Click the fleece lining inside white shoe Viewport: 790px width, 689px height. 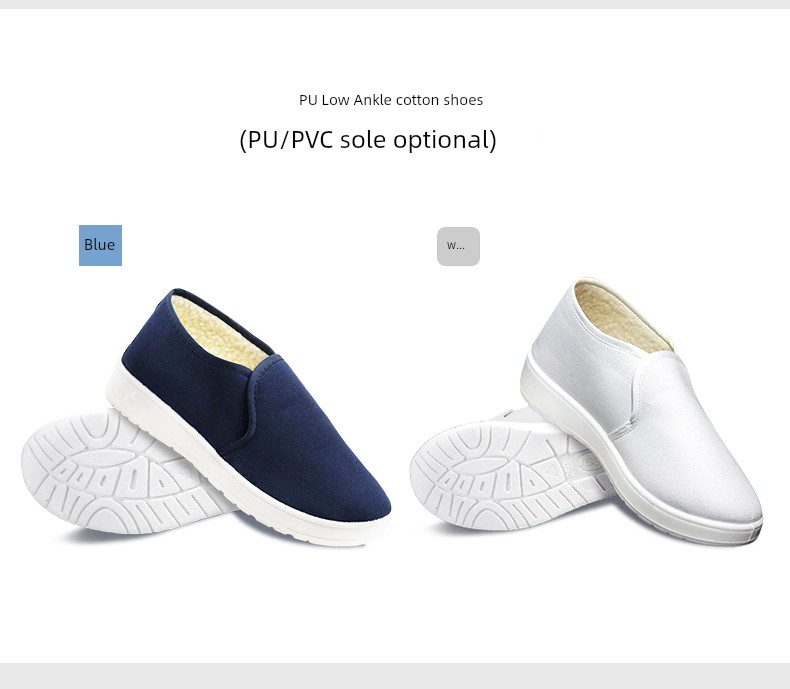(x=620, y=317)
